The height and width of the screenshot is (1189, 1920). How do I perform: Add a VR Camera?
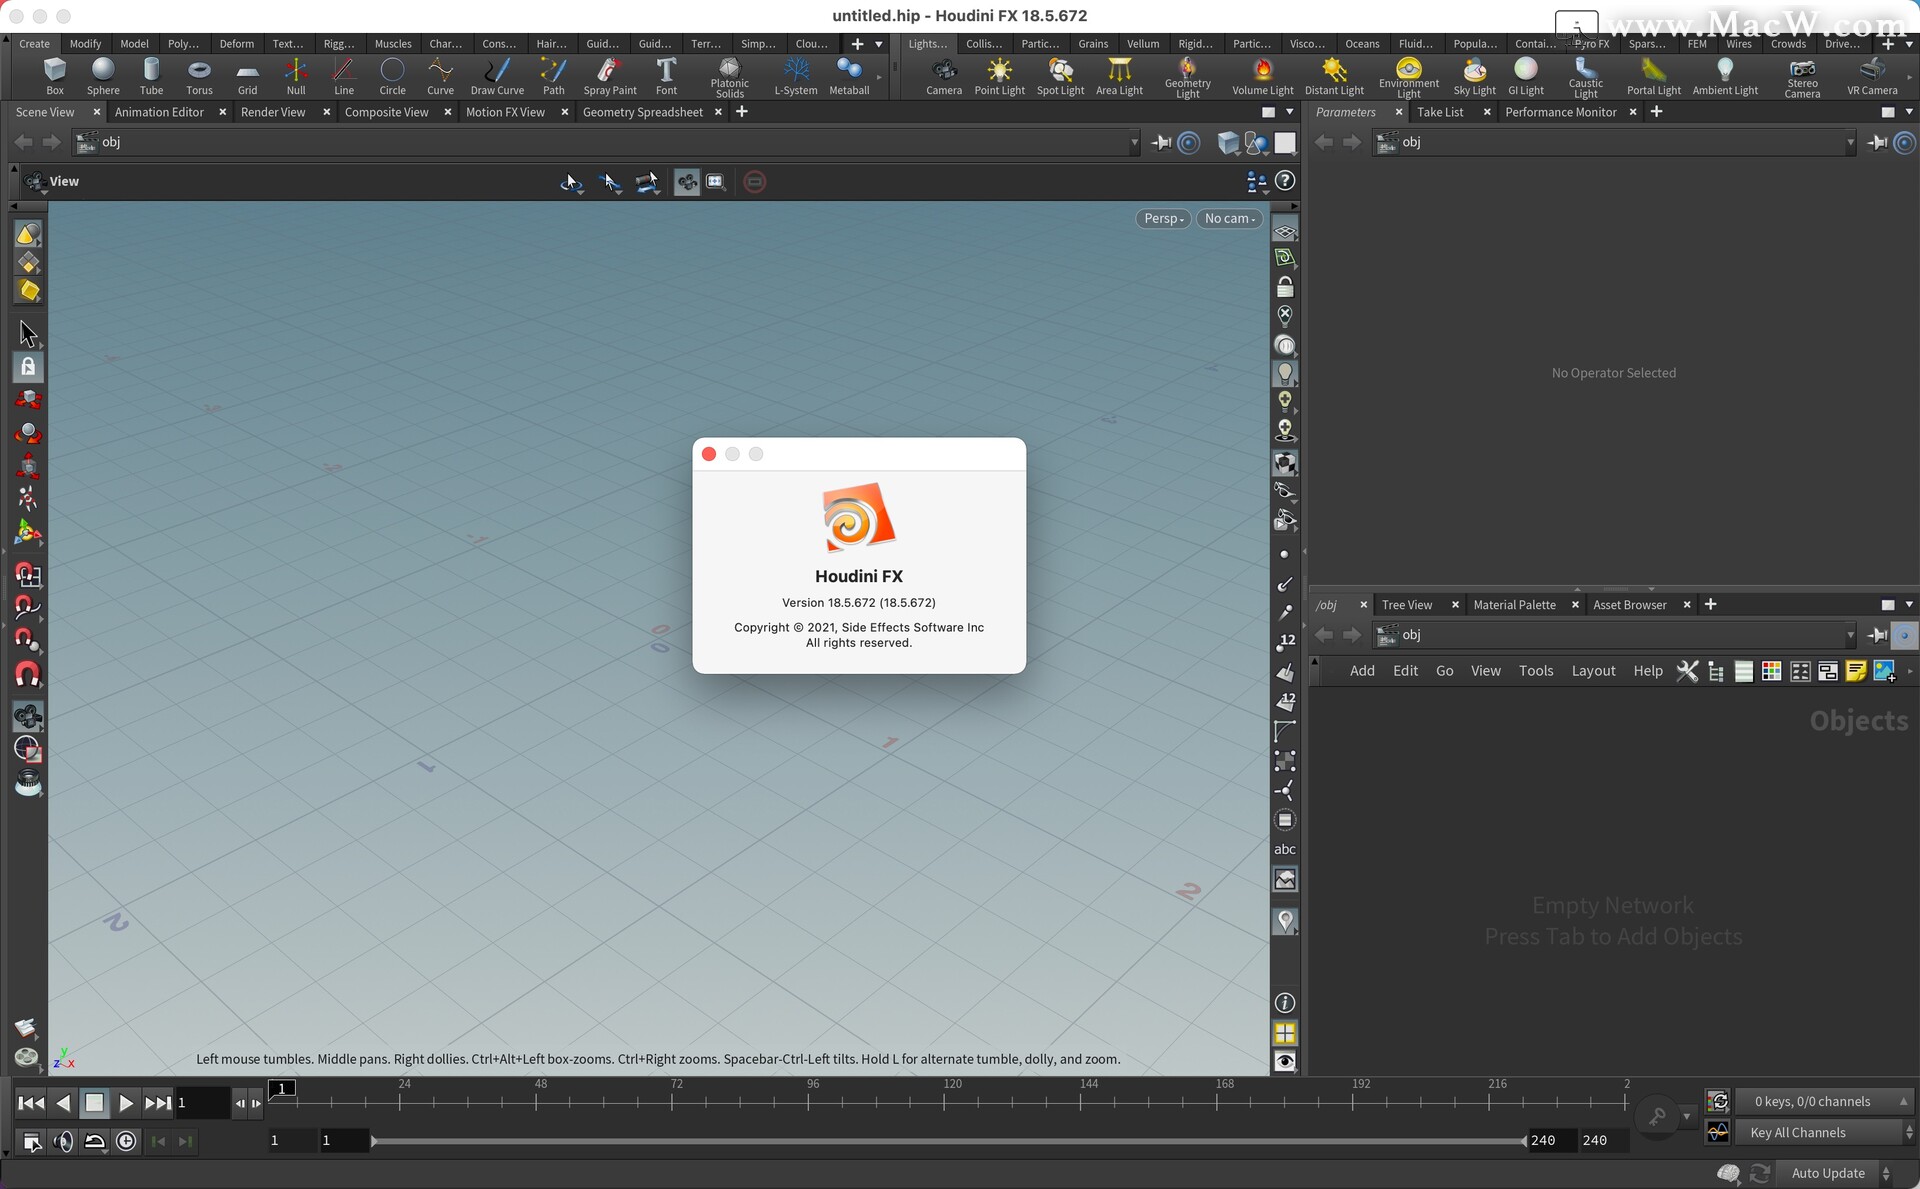[1872, 76]
